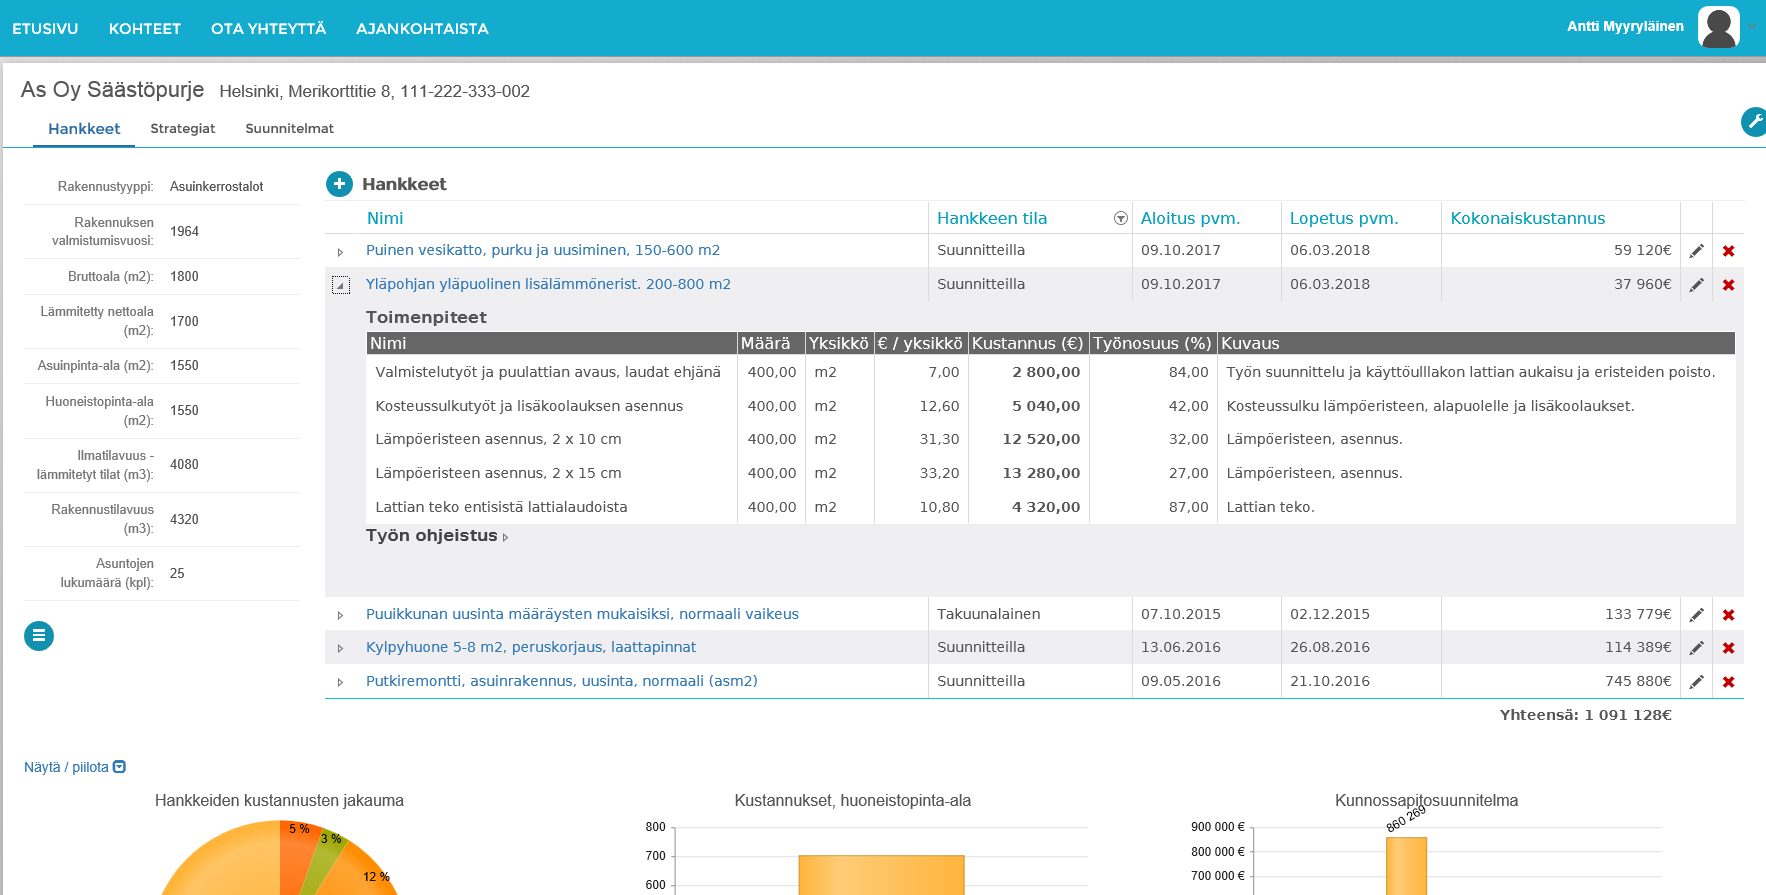Viewport: 1766px width, 895px height.
Task: Go to ETUSIVU in top navigation
Action: [x=45, y=29]
